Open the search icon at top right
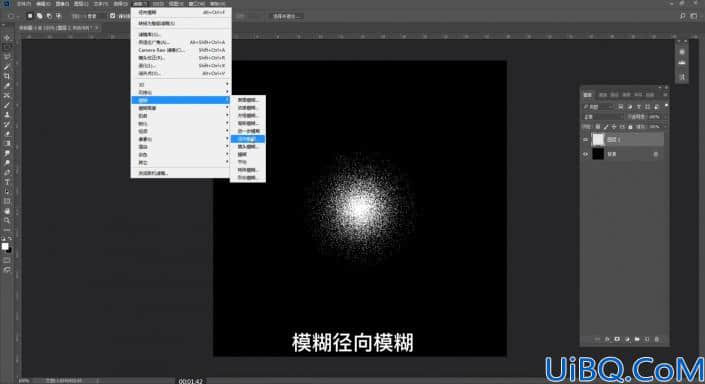 [x=683, y=16]
